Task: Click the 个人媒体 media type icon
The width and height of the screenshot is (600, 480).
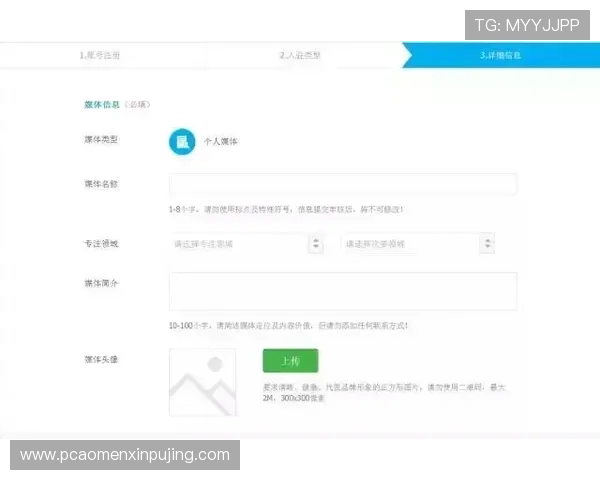Action: point(182,142)
